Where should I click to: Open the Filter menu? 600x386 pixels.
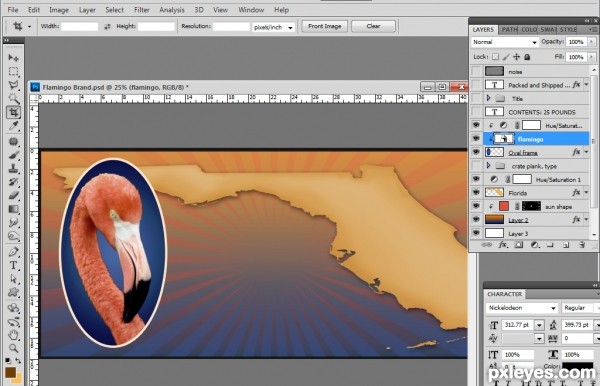(x=142, y=10)
